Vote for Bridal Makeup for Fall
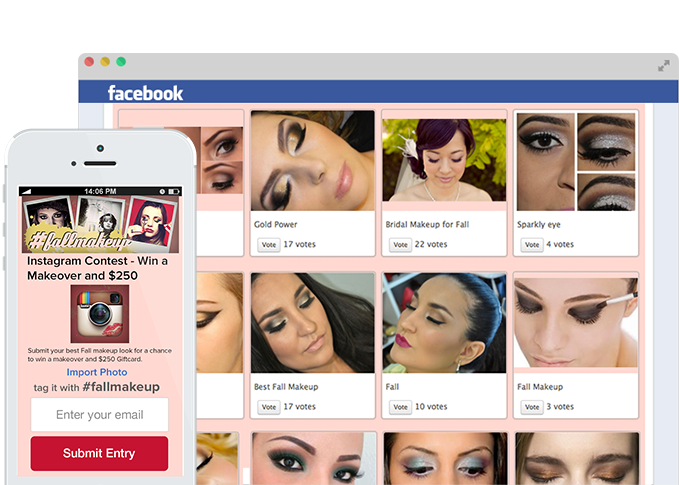Viewport: 679px width, 485px height. point(400,245)
